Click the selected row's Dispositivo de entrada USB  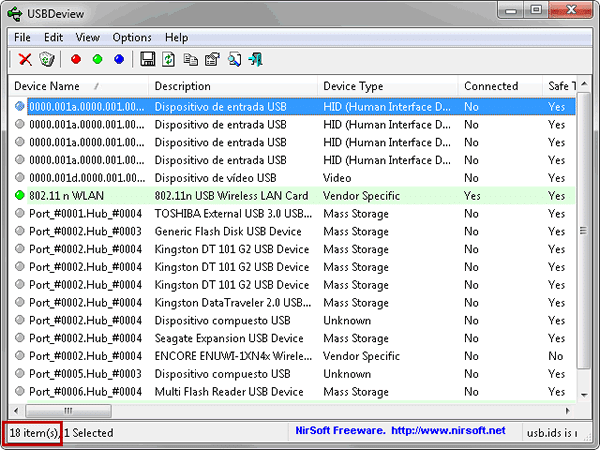pos(220,107)
